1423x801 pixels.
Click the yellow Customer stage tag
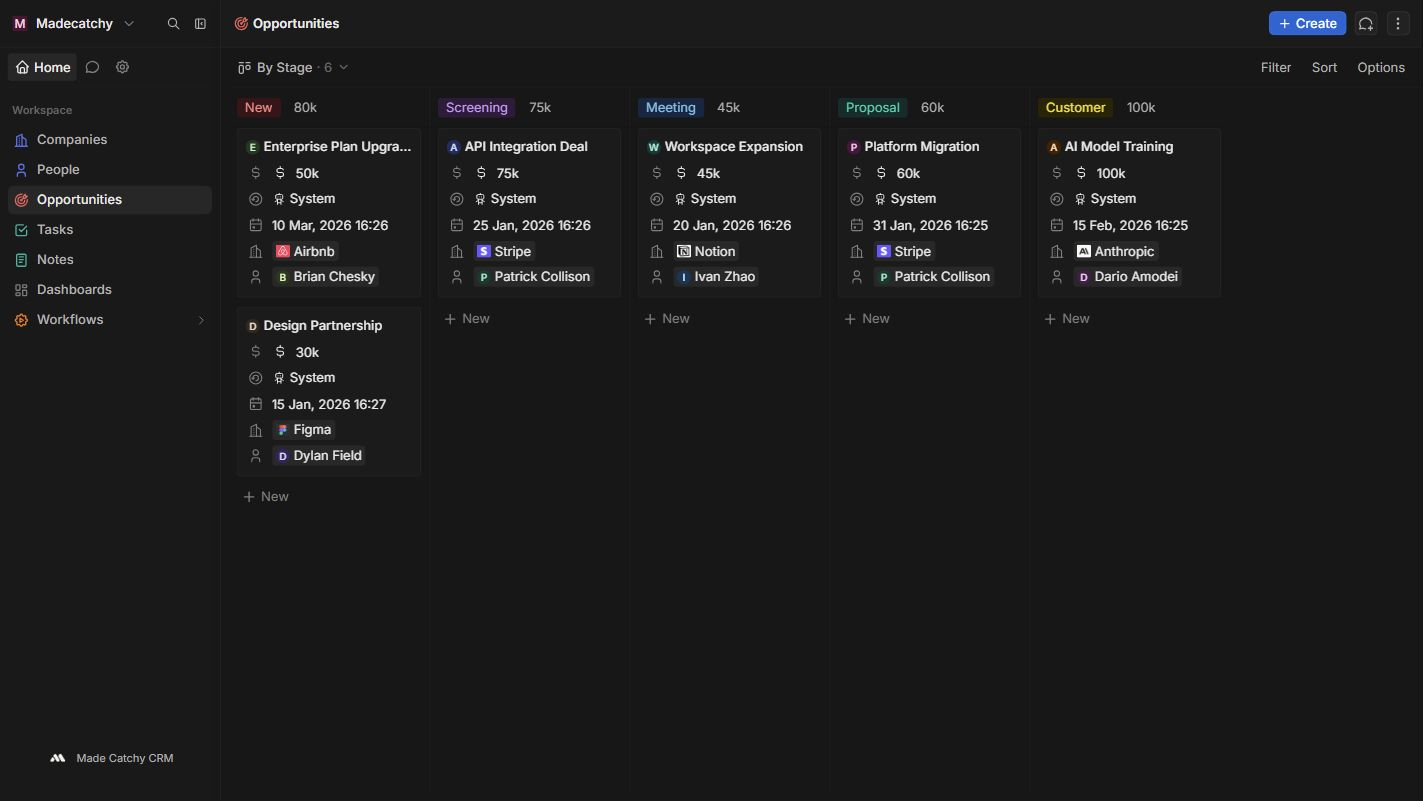(x=1075, y=107)
